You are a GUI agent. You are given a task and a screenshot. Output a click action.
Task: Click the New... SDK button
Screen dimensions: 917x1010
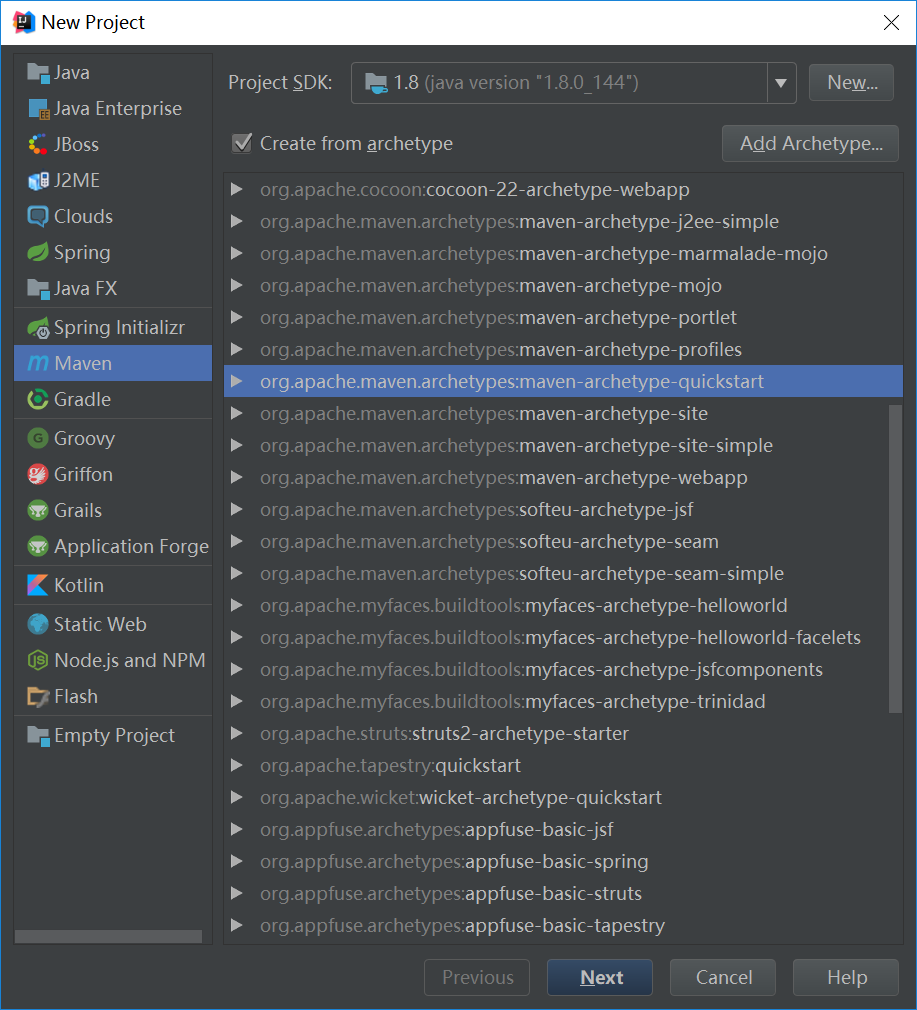(851, 82)
